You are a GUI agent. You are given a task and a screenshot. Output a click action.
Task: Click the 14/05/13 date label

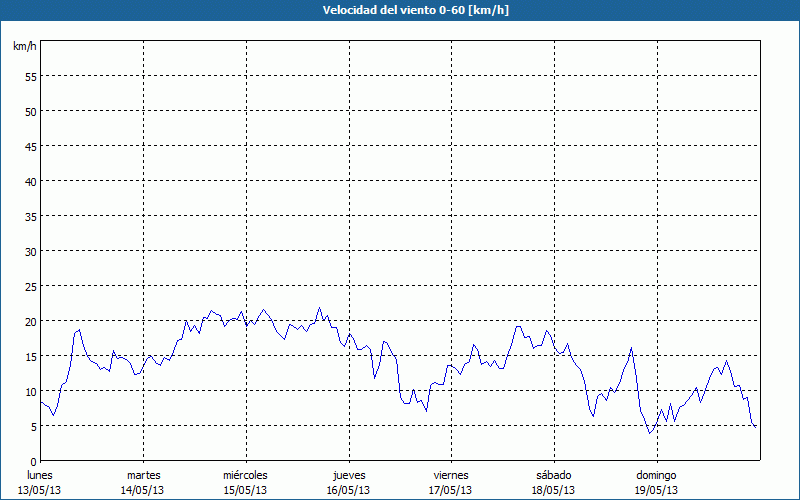click(x=143, y=490)
